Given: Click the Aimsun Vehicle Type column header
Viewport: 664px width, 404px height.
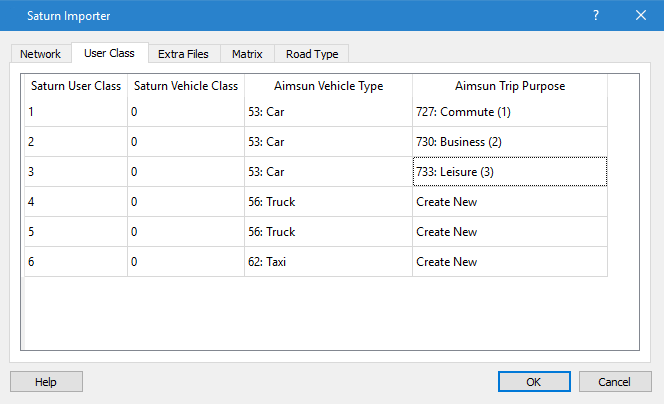Looking at the screenshot, I should (328, 86).
